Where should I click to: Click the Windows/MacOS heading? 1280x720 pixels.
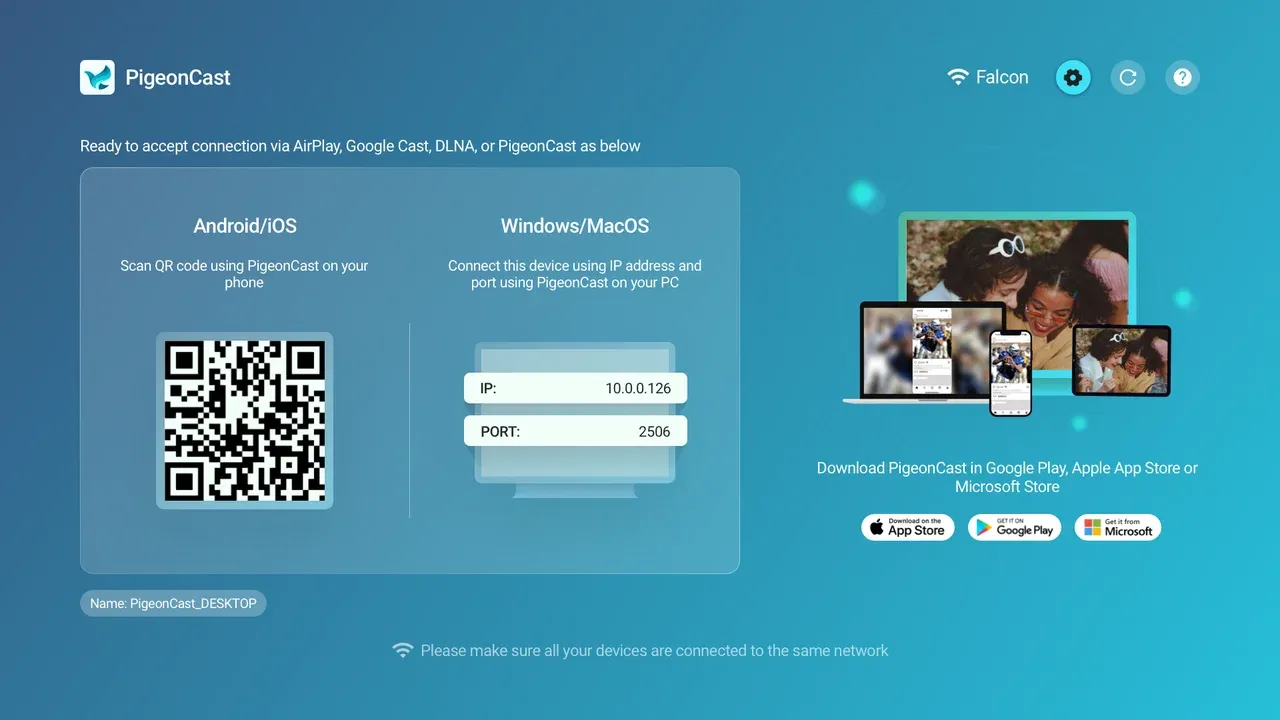click(x=575, y=226)
